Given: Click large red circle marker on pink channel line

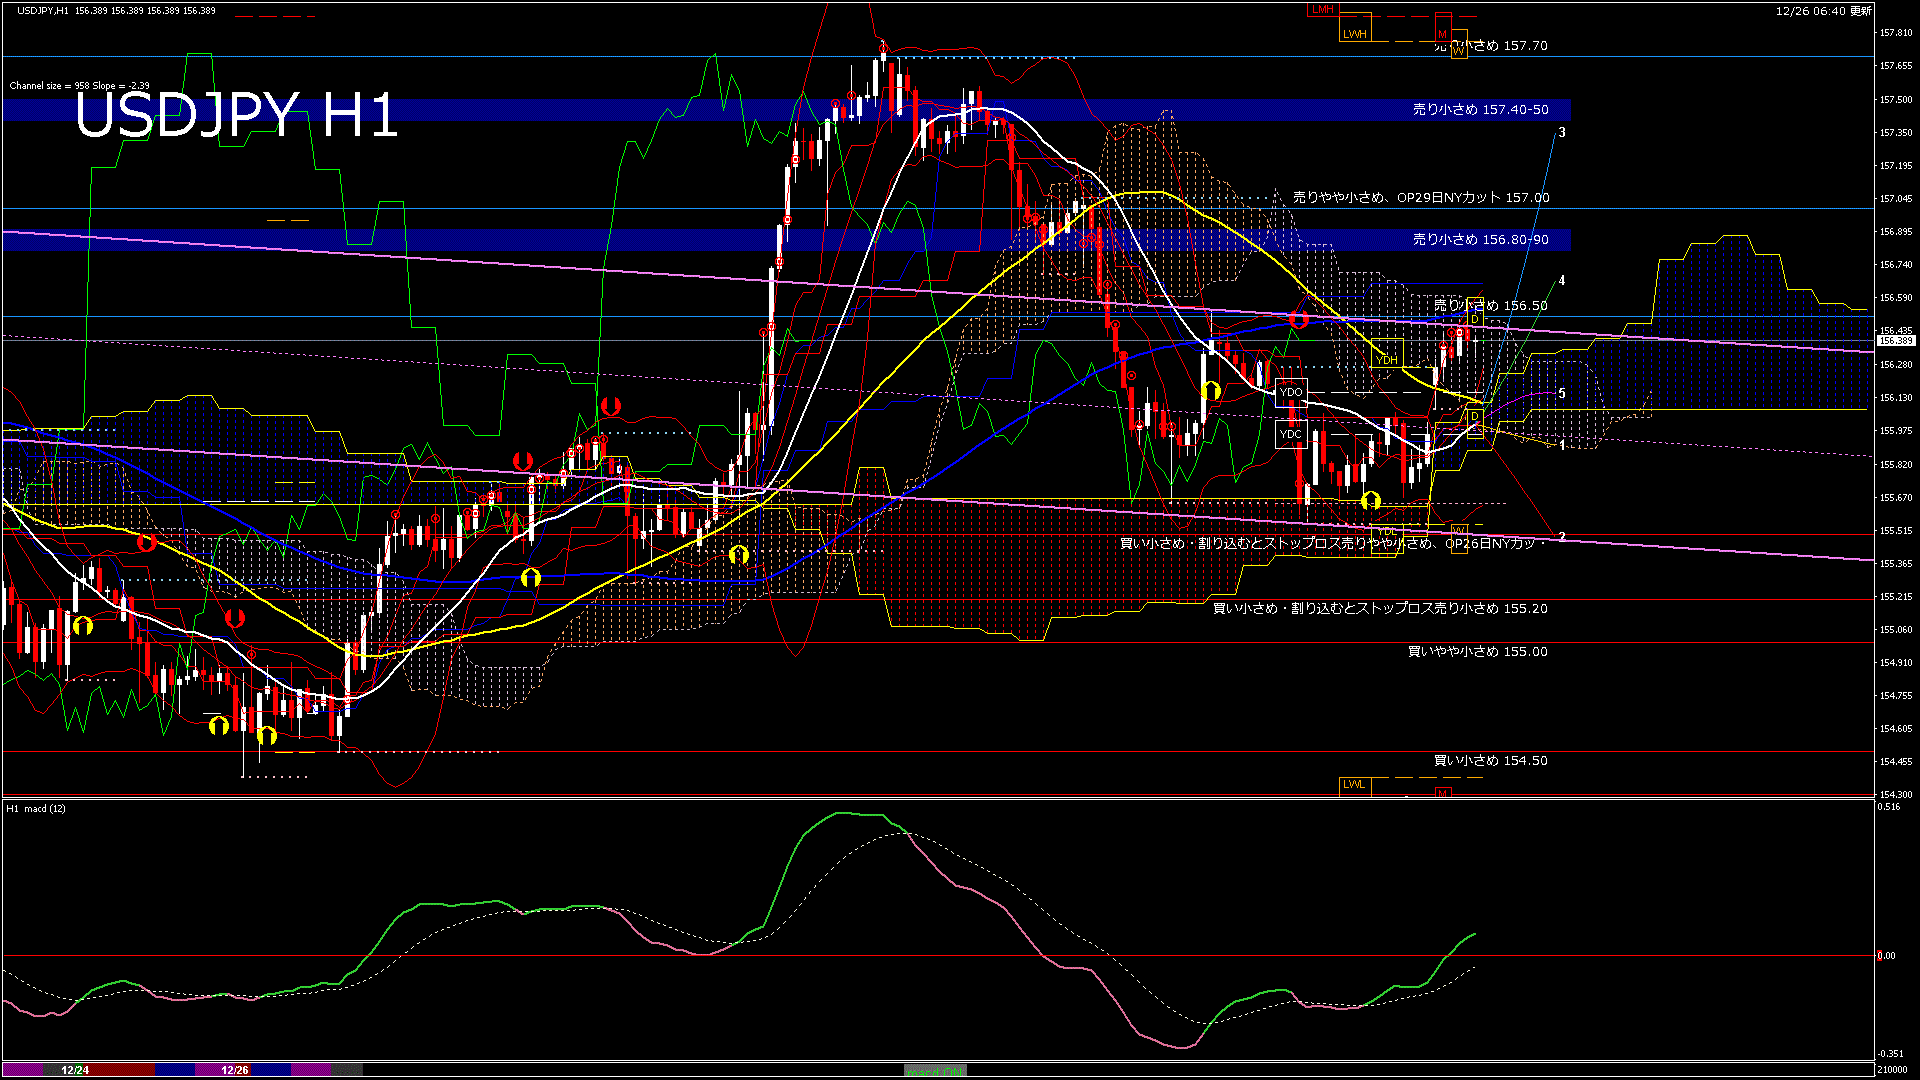Looking at the screenshot, I should 1299,320.
